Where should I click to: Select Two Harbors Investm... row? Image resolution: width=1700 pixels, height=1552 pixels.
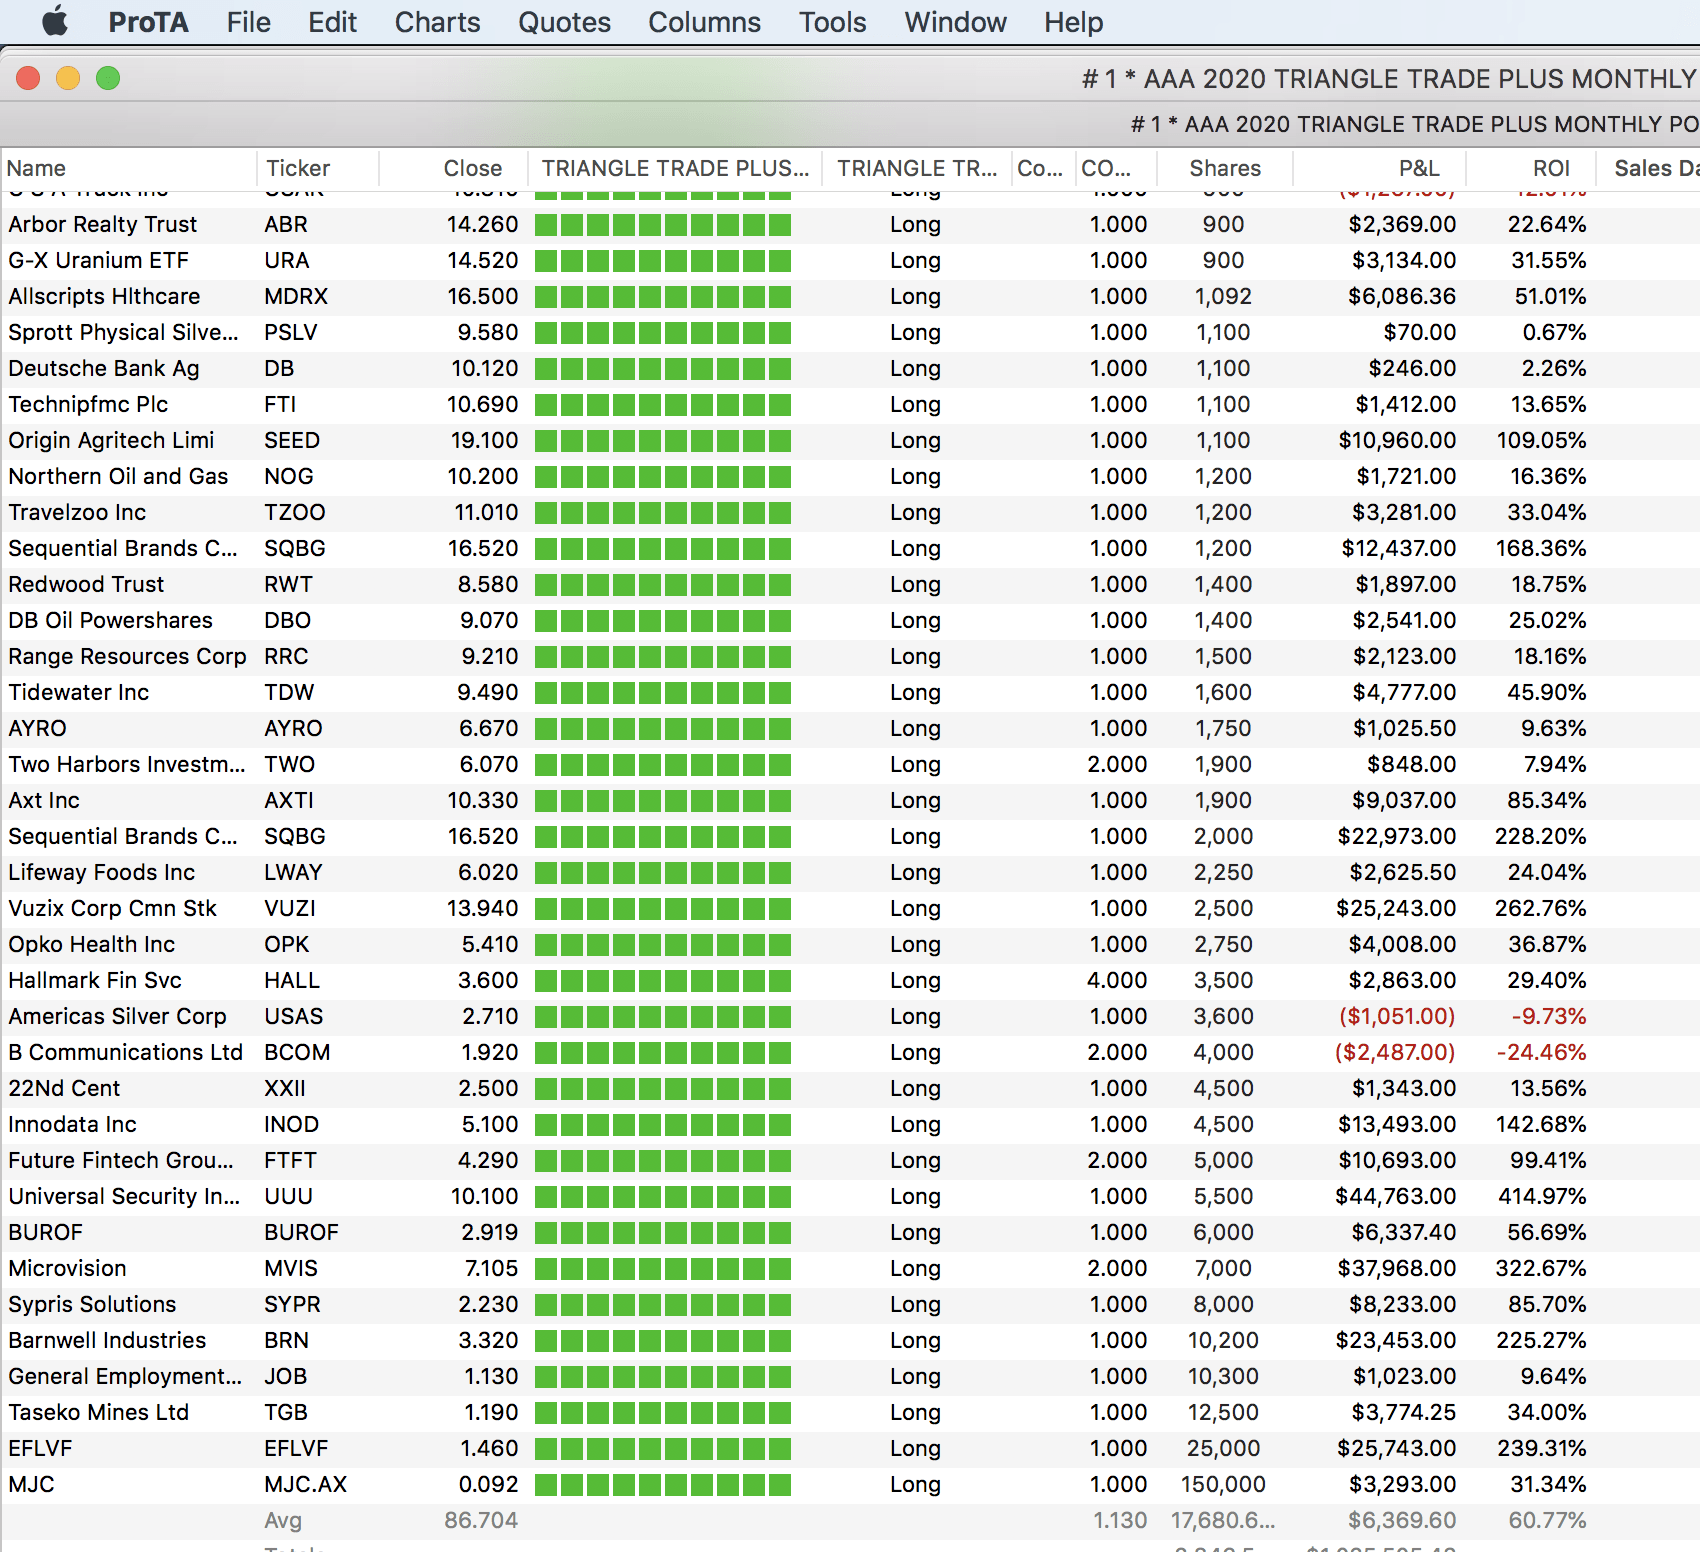(x=850, y=764)
